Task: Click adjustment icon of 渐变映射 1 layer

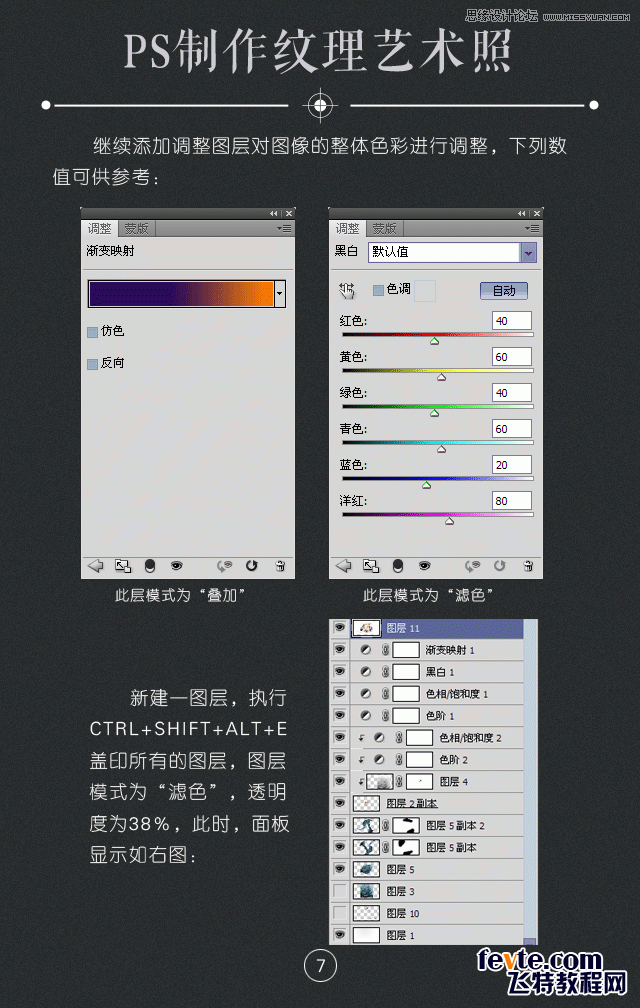Action: 366,650
